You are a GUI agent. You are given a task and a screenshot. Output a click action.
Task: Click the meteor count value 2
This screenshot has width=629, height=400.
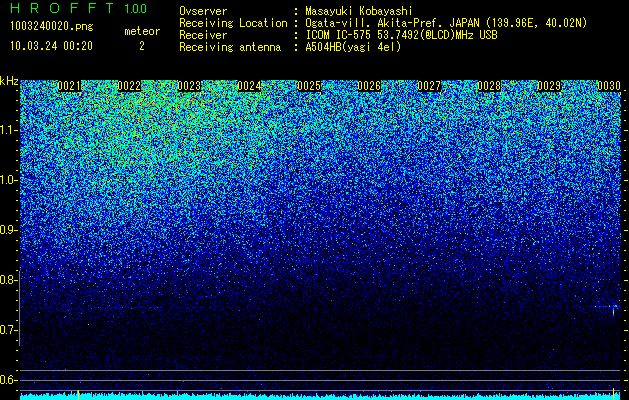(x=142, y=46)
